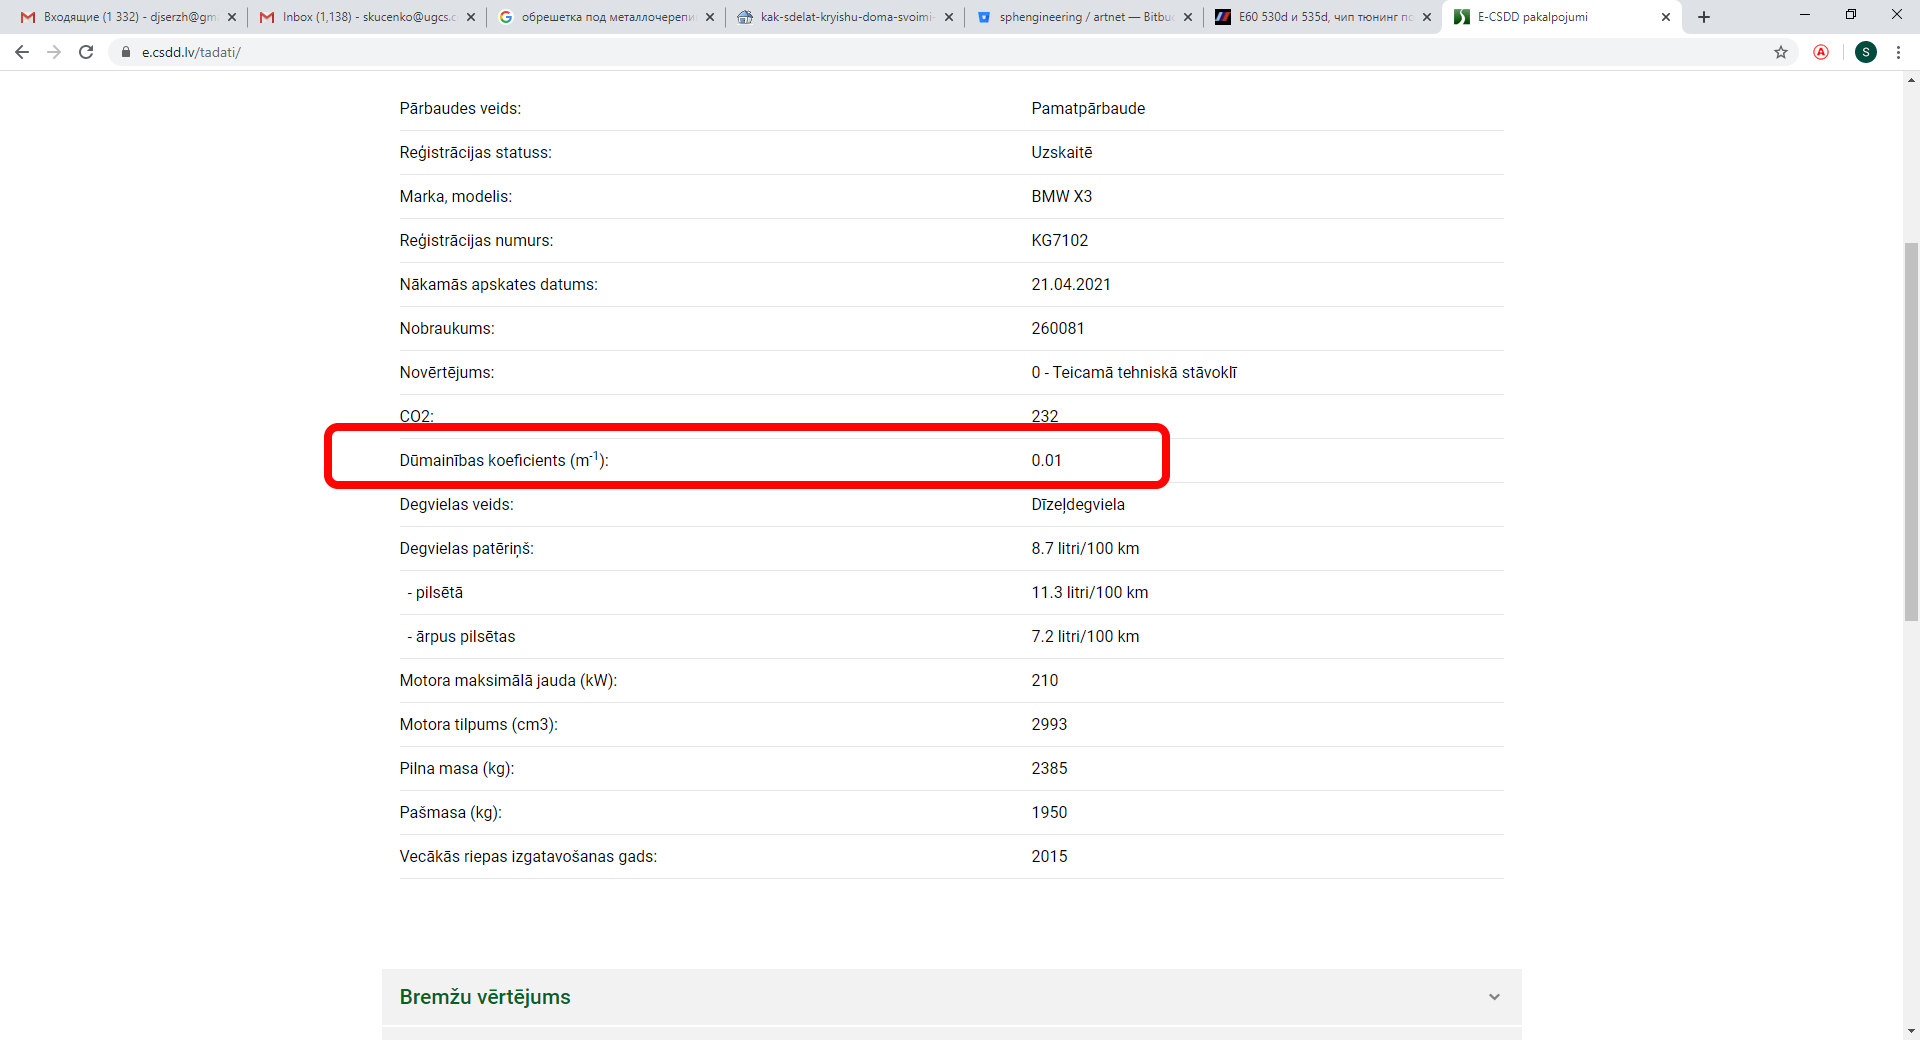Open the red adblock extension icon
Image resolution: width=1920 pixels, height=1040 pixels.
pos(1821,52)
